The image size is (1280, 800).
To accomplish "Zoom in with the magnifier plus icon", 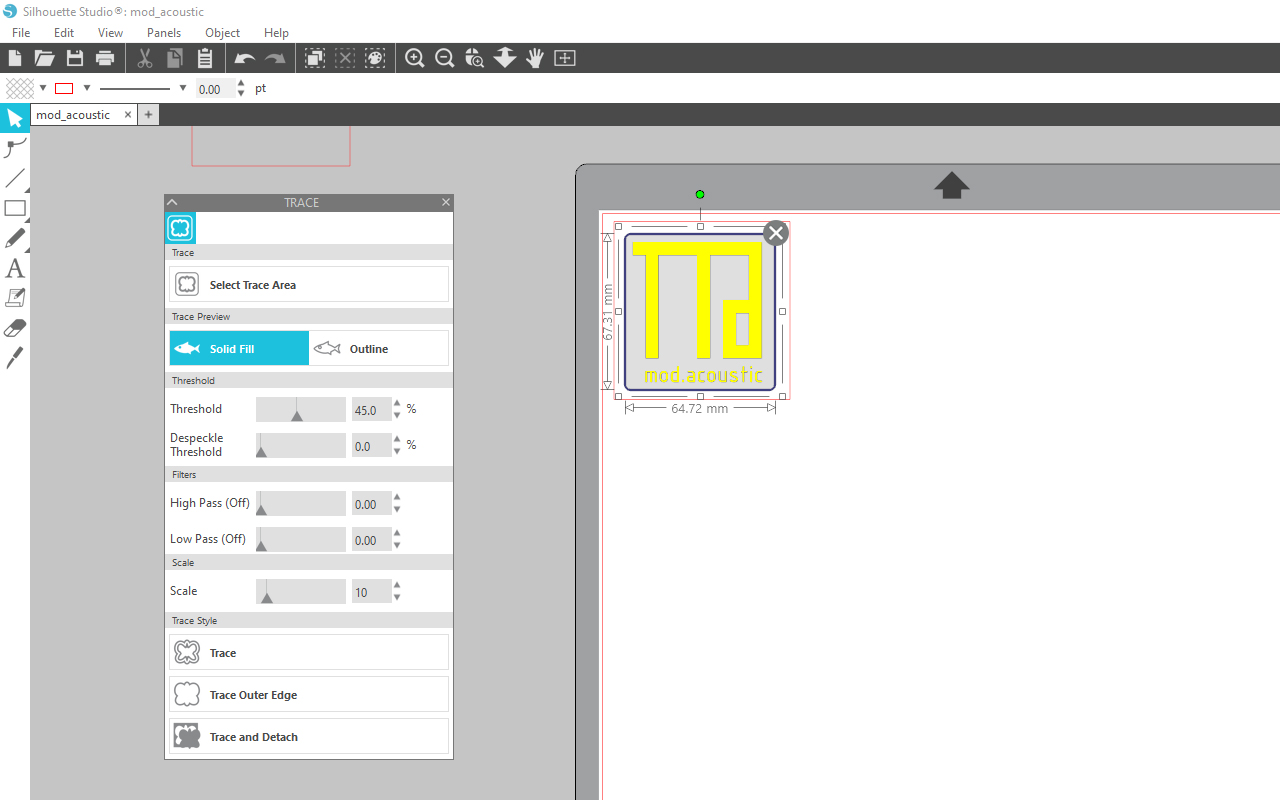I will pos(415,58).
